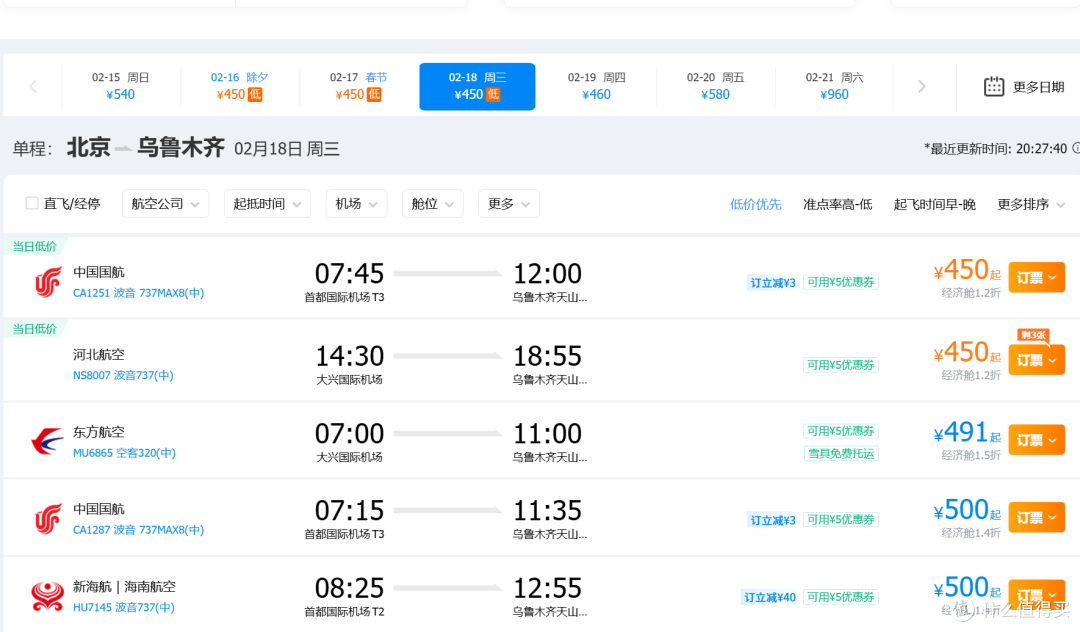
Task: Select the 02-19 周四 date tab
Action: (x=596, y=86)
